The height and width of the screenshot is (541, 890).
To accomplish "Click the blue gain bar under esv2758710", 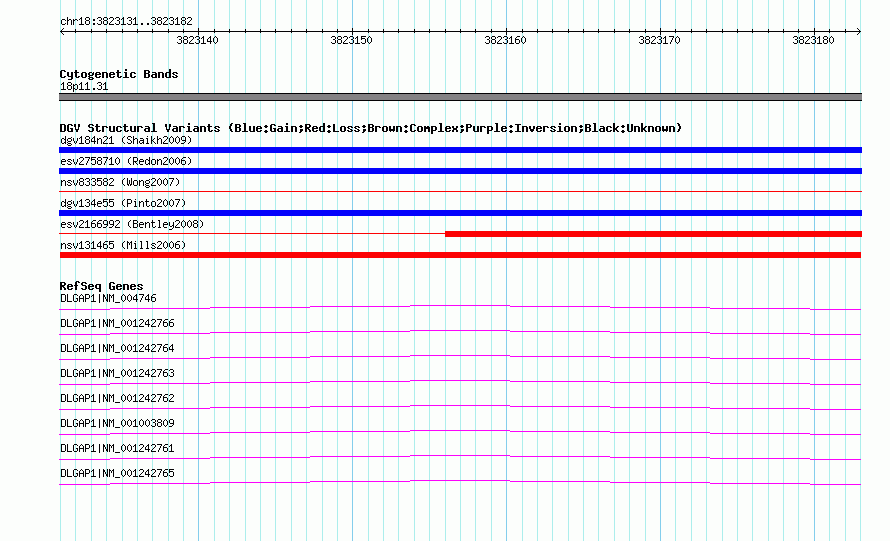I will click(460, 171).
